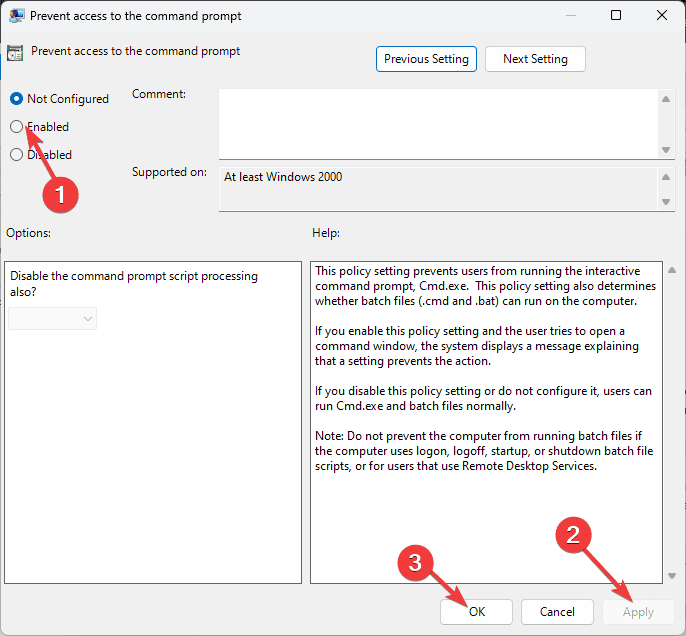Click Supported on scroll up arrow
The width and height of the screenshot is (686, 636).
tap(666, 177)
